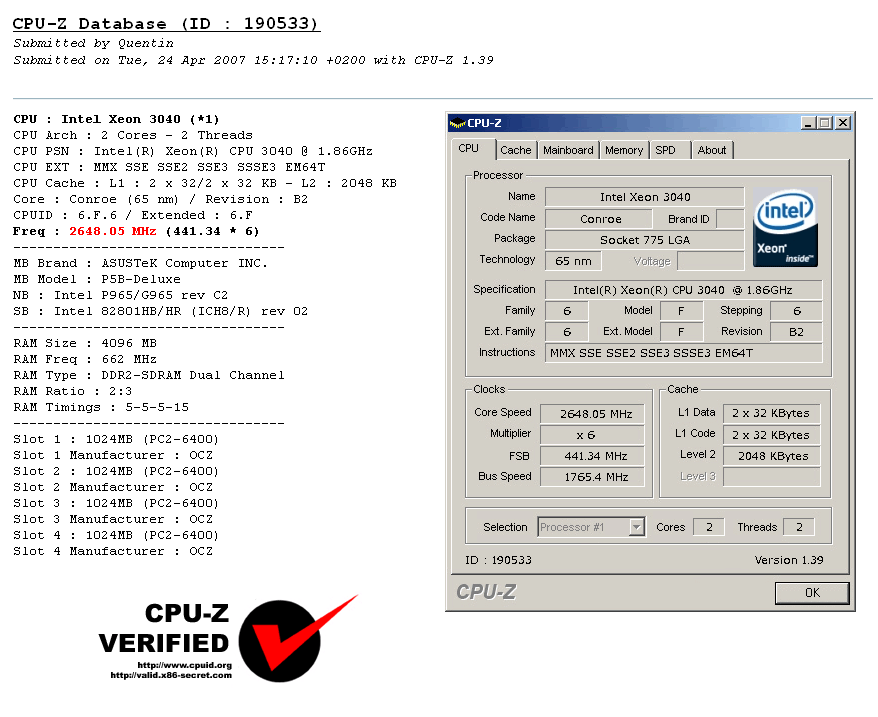Image resolution: width=878 pixels, height=717 pixels.
Task: Click the 'RAM Ratio : 2:3' line
Action: tap(73, 392)
